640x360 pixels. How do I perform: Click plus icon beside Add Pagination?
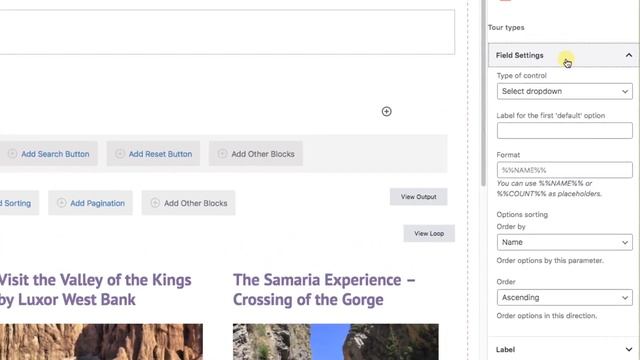(61, 203)
